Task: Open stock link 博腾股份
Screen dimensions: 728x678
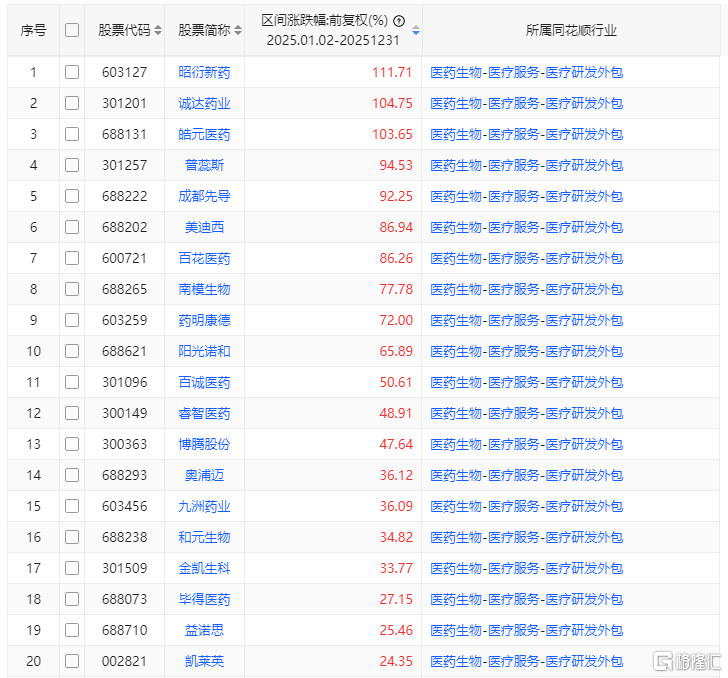Action: point(204,444)
